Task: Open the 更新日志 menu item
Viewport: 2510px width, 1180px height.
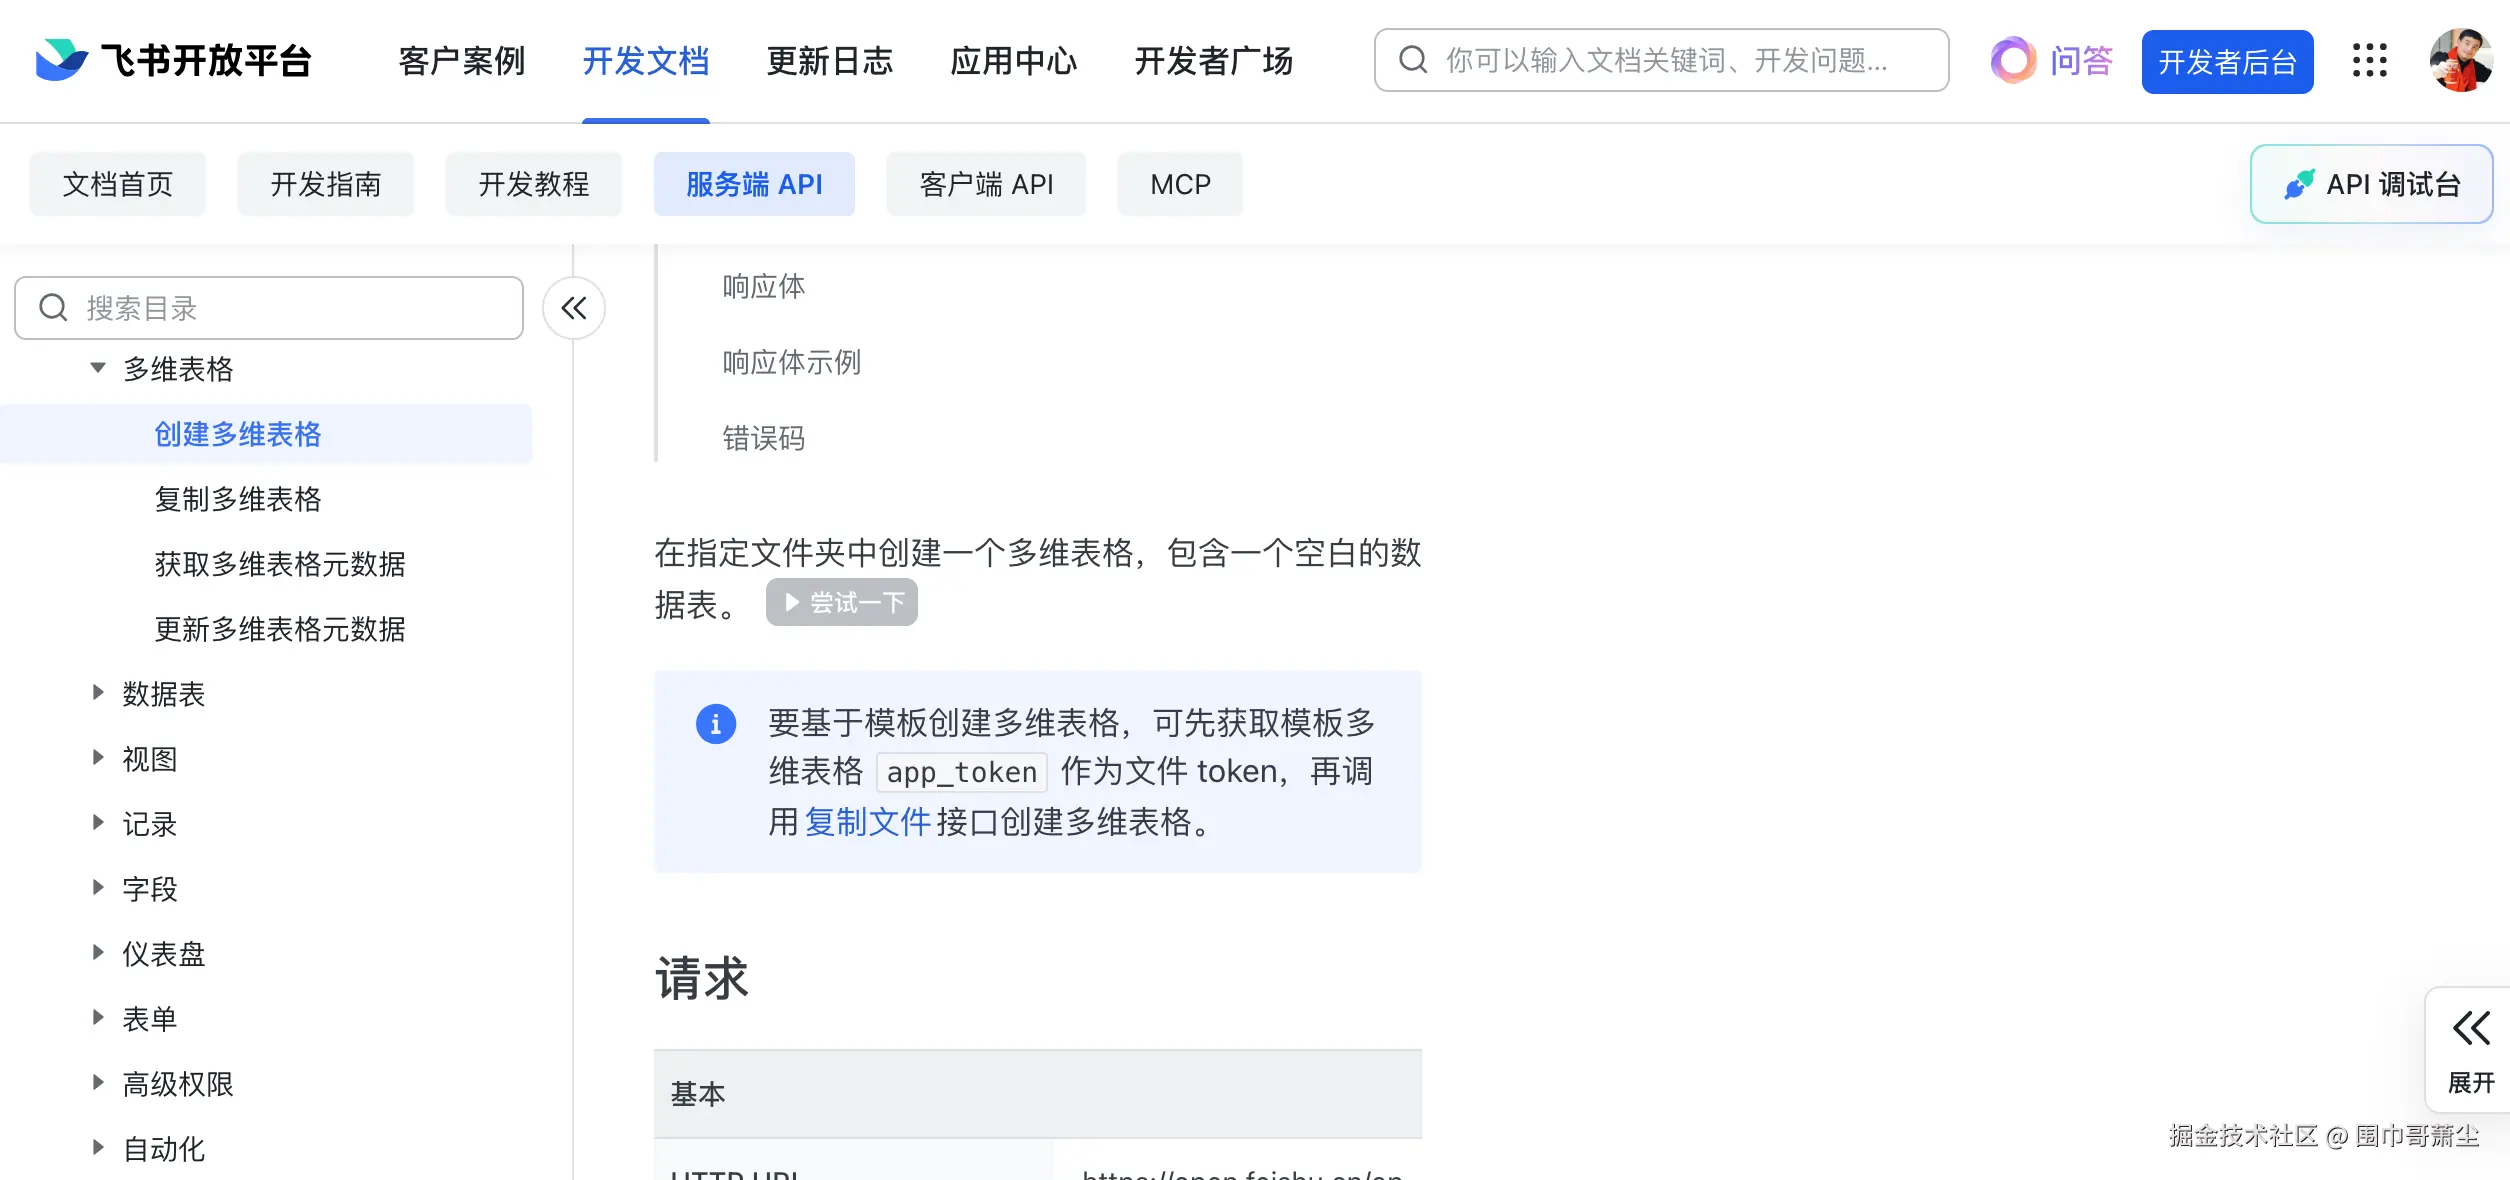Action: click(x=830, y=60)
